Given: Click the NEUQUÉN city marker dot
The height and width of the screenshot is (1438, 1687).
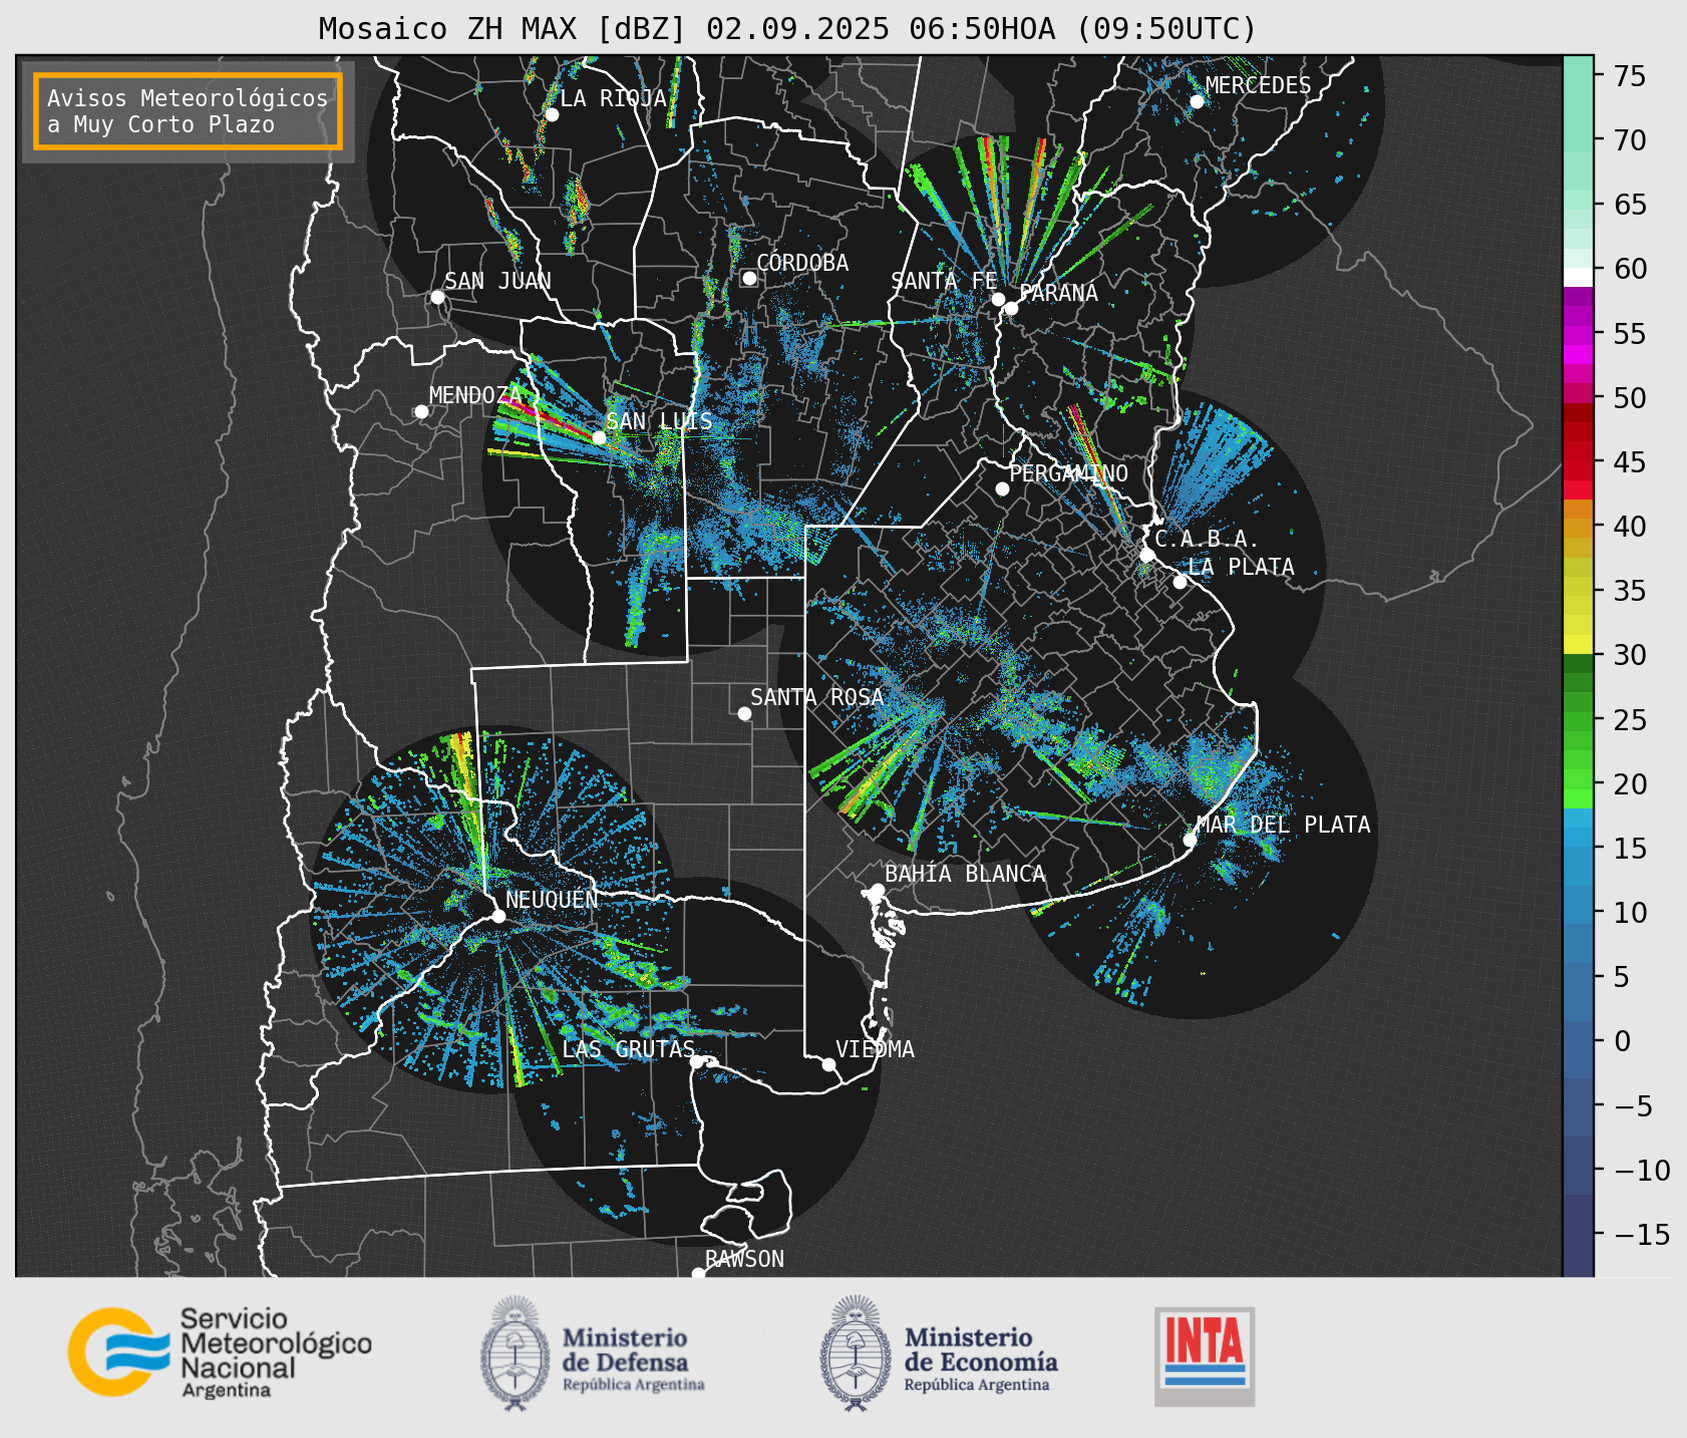Looking at the screenshot, I should pyautogui.click(x=498, y=916).
